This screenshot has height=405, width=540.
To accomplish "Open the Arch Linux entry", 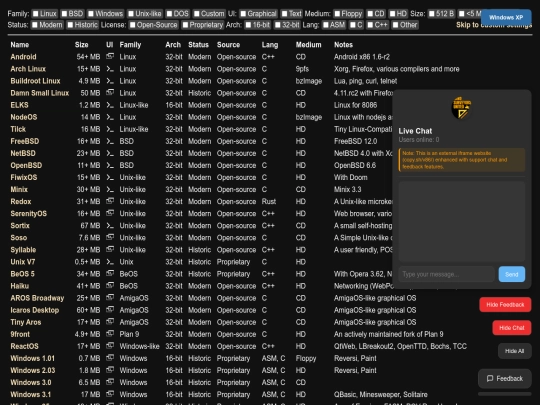I will point(28,69).
